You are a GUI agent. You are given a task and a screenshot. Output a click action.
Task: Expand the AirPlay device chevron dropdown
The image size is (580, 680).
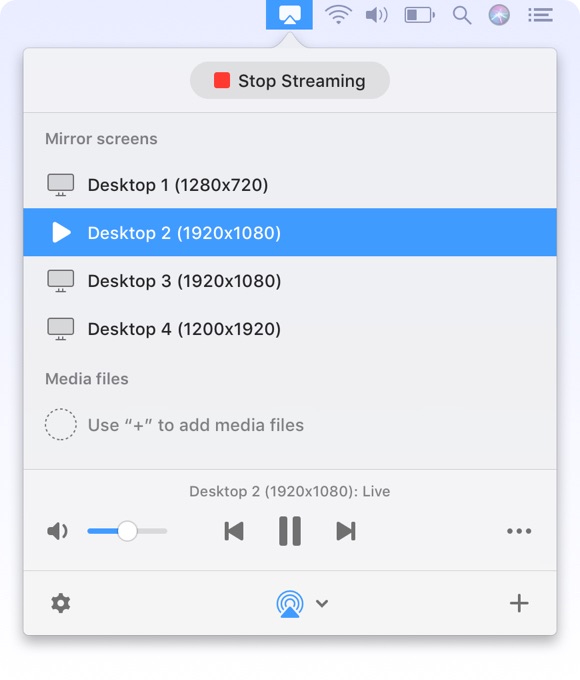(x=322, y=603)
